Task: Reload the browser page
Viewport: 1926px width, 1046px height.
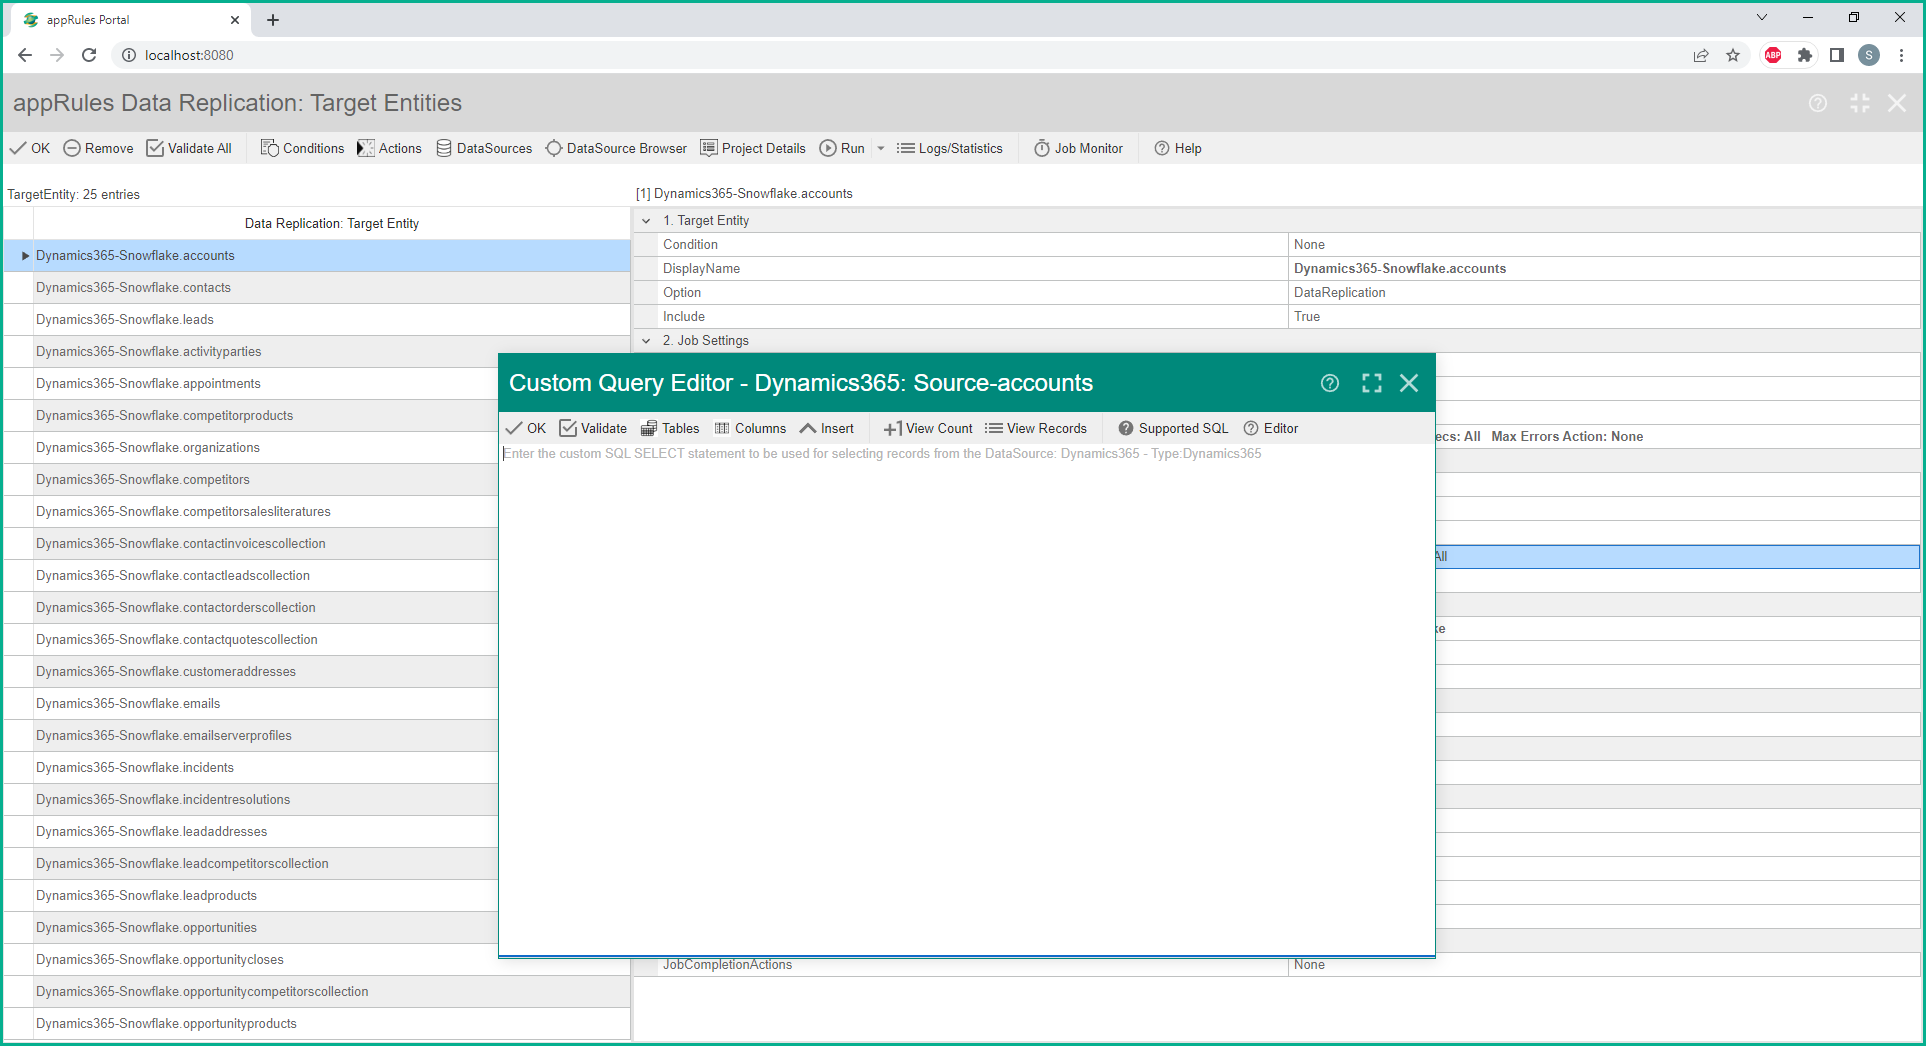Action: pyautogui.click(x=89, y=55)
